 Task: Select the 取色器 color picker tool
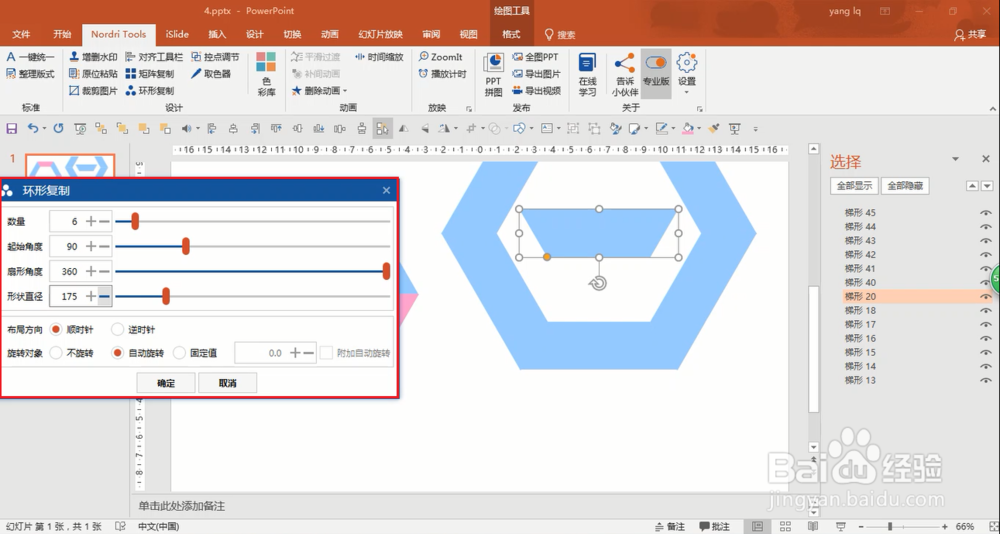point(210,74)
